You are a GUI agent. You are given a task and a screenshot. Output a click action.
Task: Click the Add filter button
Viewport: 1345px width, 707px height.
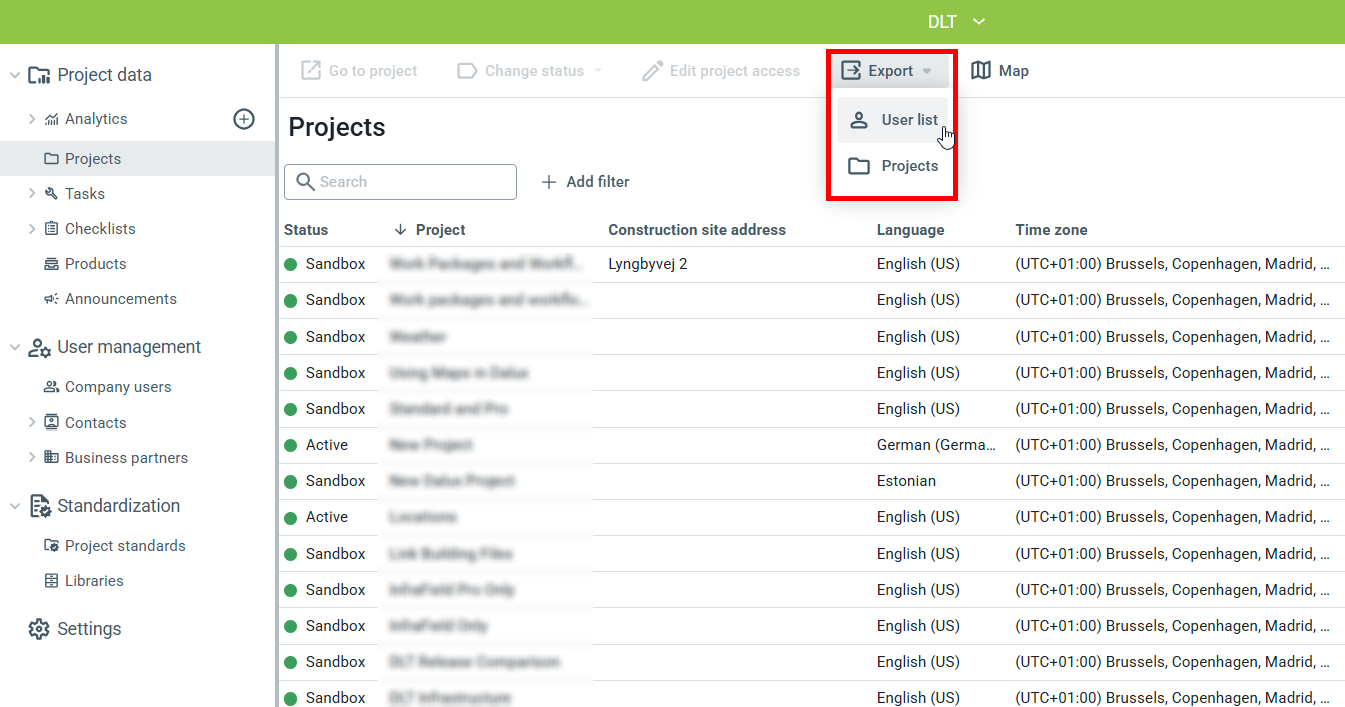click(586, 182)
